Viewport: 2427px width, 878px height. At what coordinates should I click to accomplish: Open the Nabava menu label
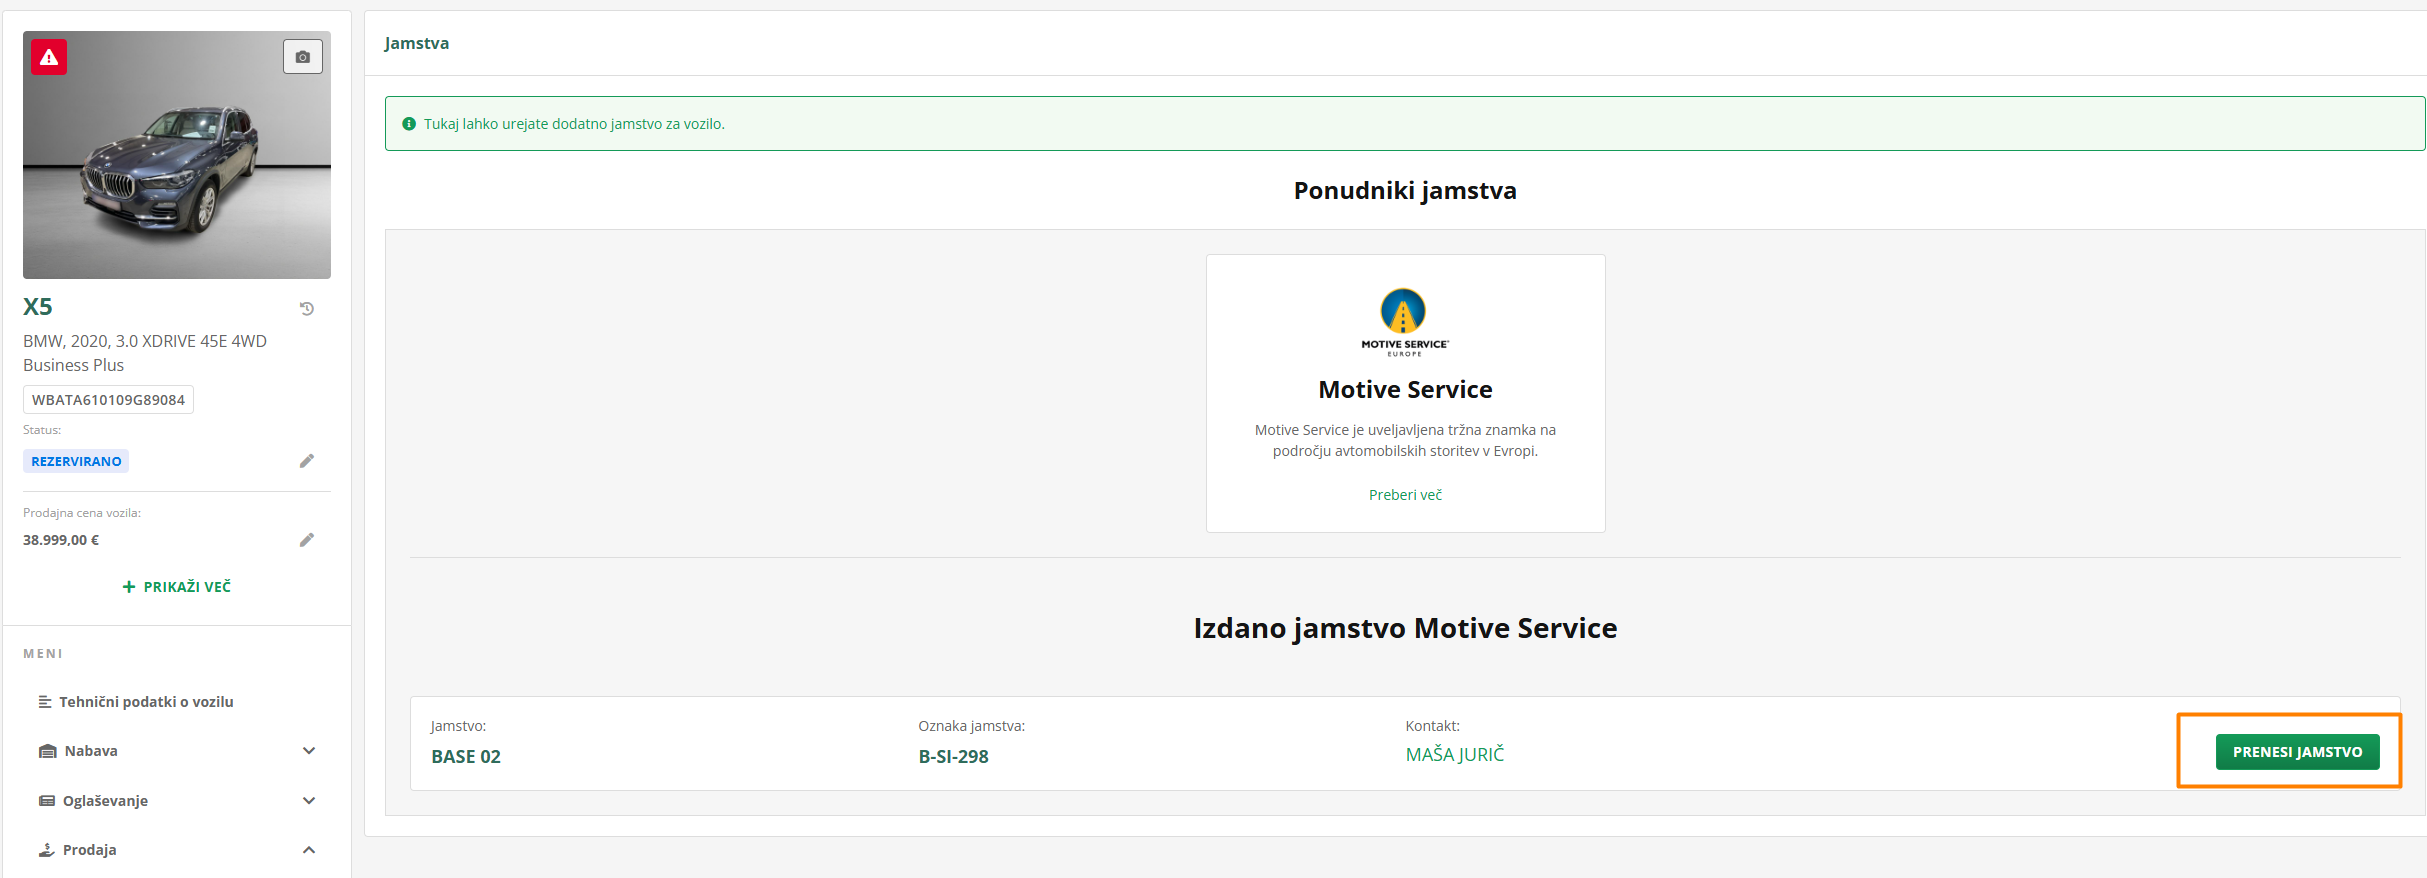click(91, 751)
